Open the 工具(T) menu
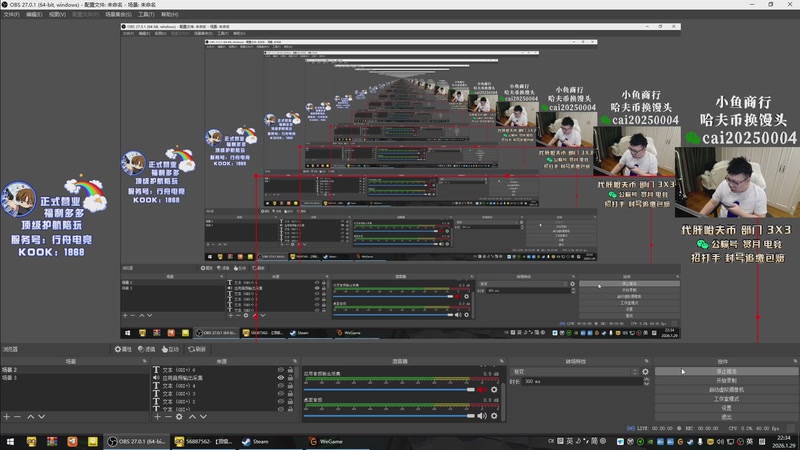This screenshot has height=450, width=800. pyautogui.click(x=146, y=14)
